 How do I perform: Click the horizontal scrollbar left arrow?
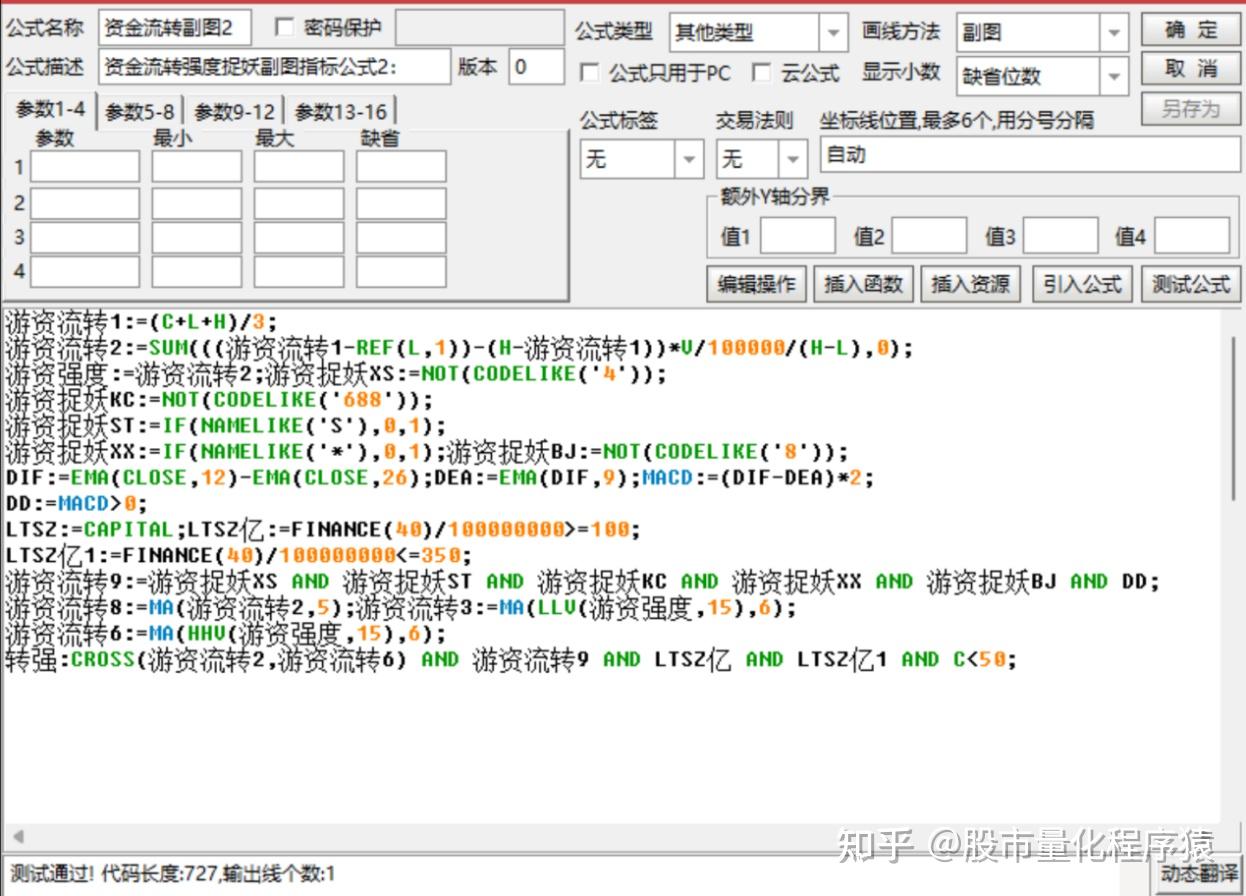tap(17, 836)
